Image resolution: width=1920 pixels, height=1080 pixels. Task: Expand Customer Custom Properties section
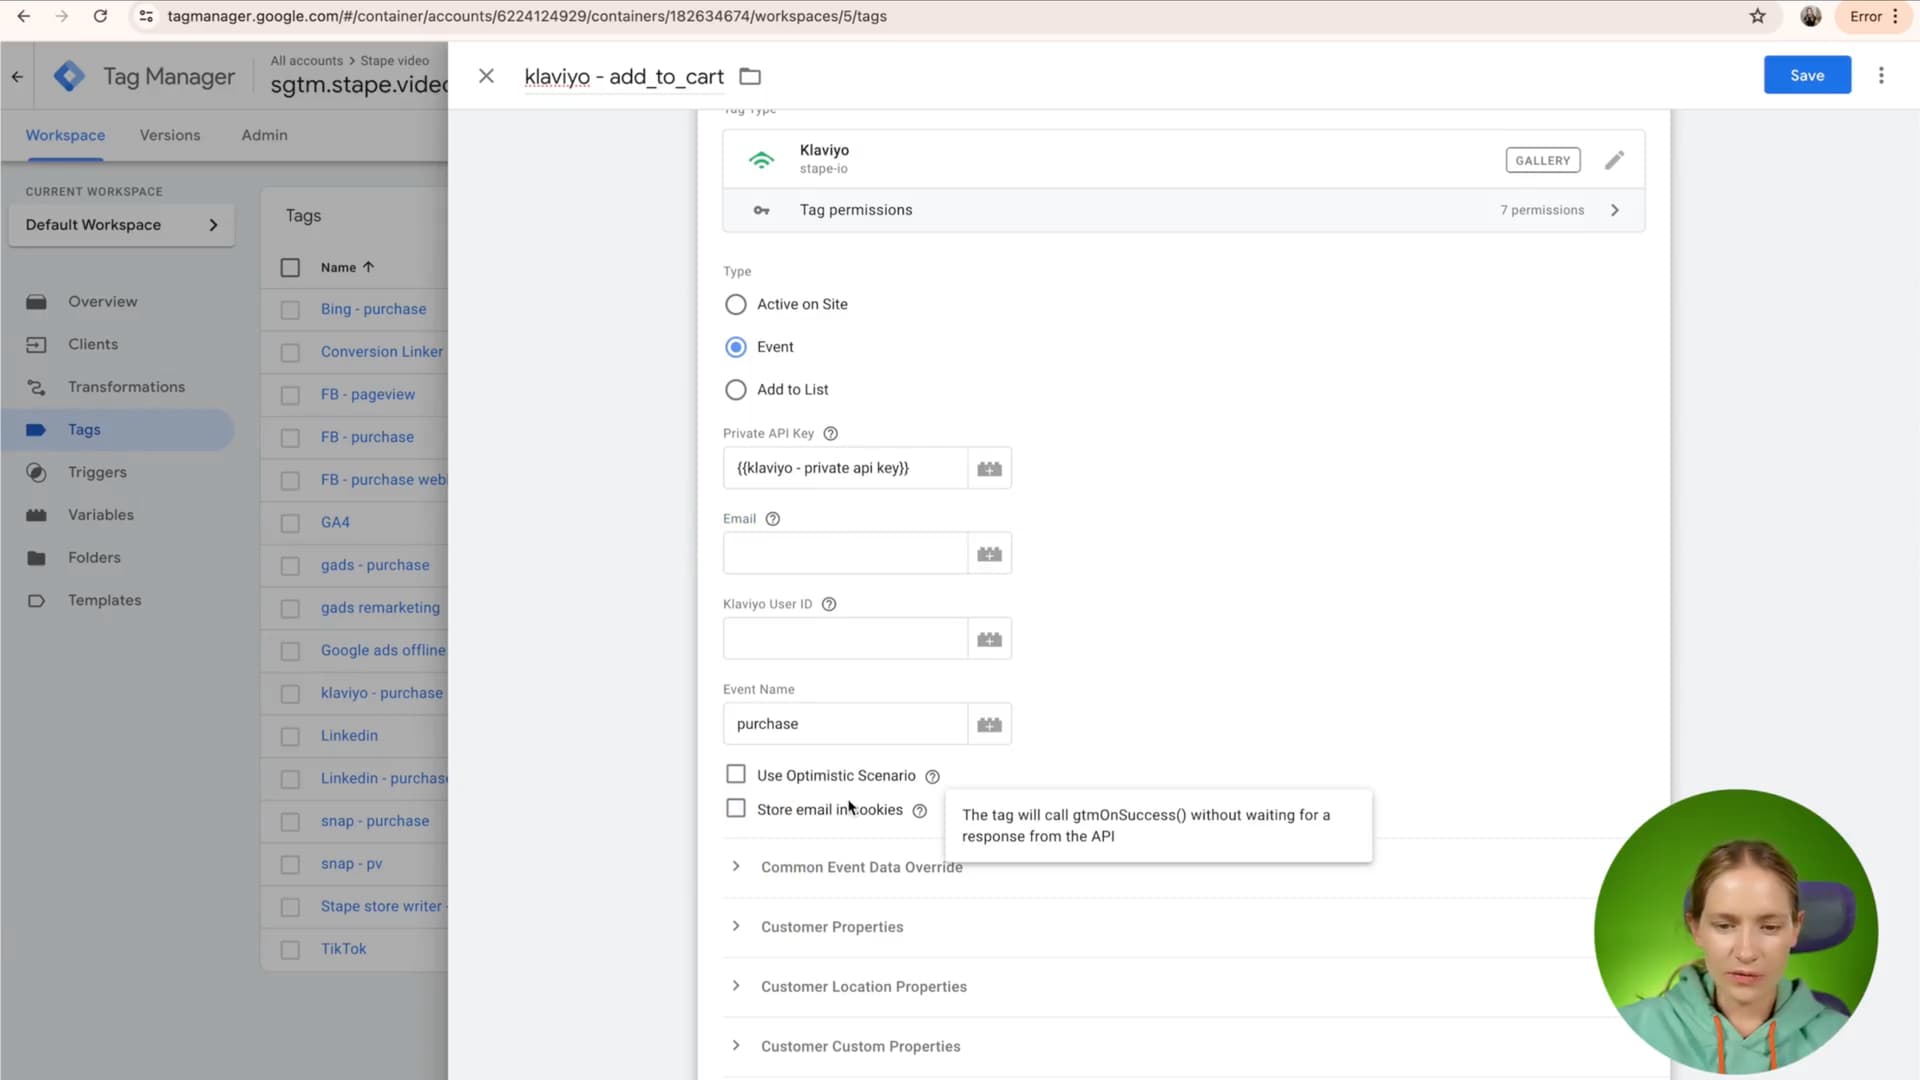point(736,1046)
